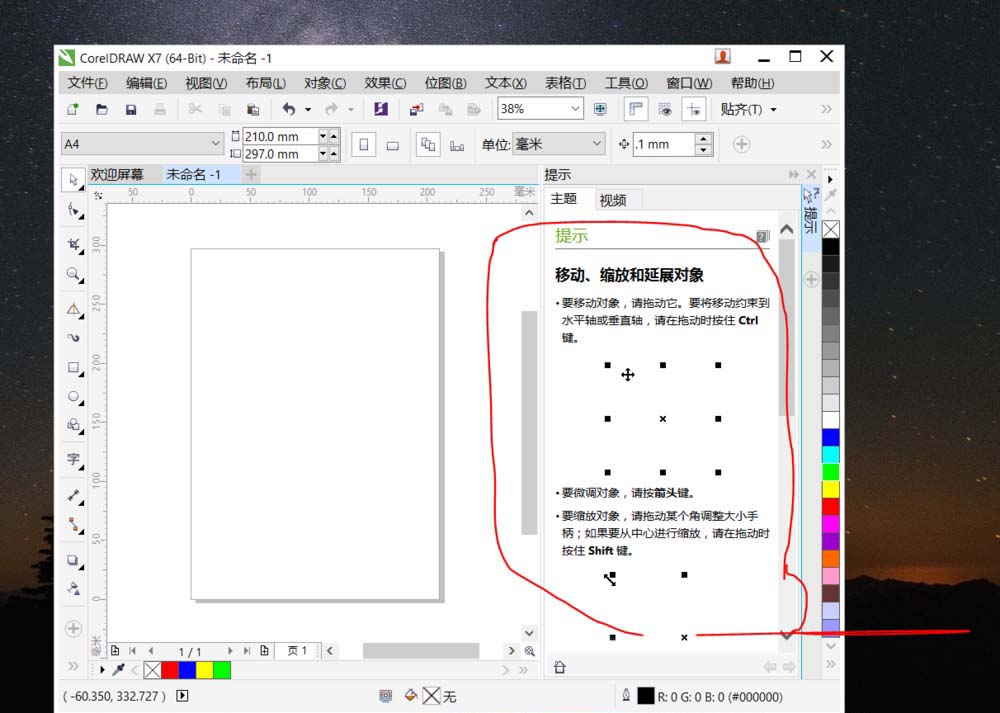Image resolution: width=1000 pixels, height=713 pixels.
Task: Toggle Show Rulers button
Action: click(636, 109)
